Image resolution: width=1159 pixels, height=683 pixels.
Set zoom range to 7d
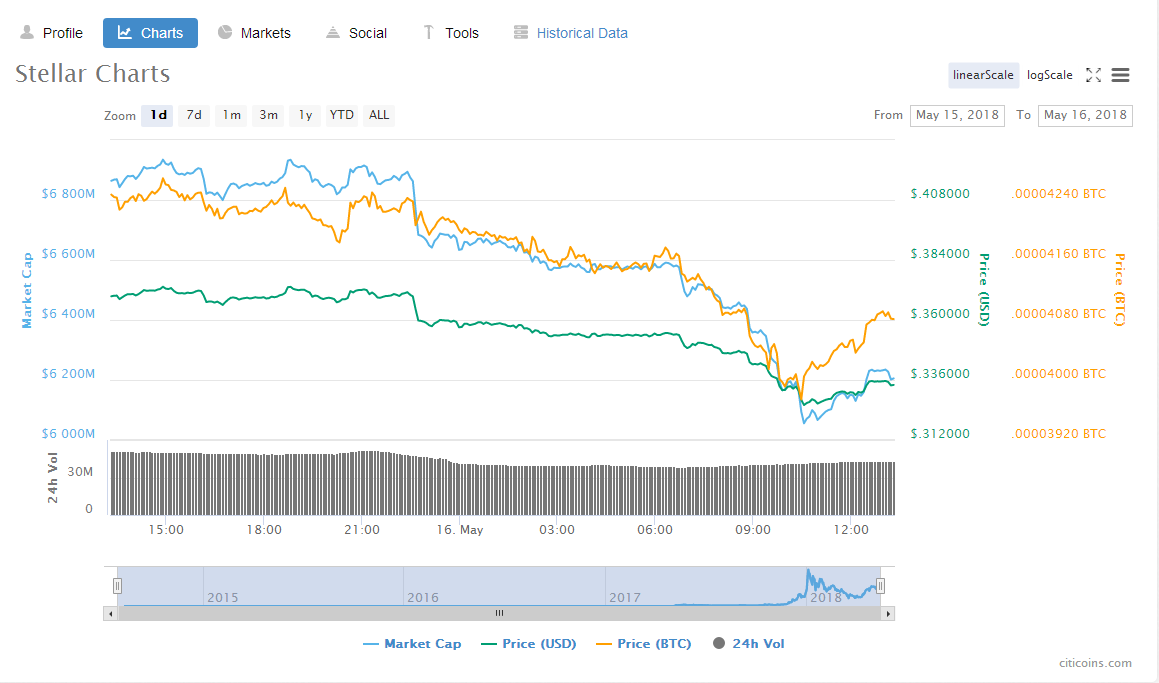point(194,115)
